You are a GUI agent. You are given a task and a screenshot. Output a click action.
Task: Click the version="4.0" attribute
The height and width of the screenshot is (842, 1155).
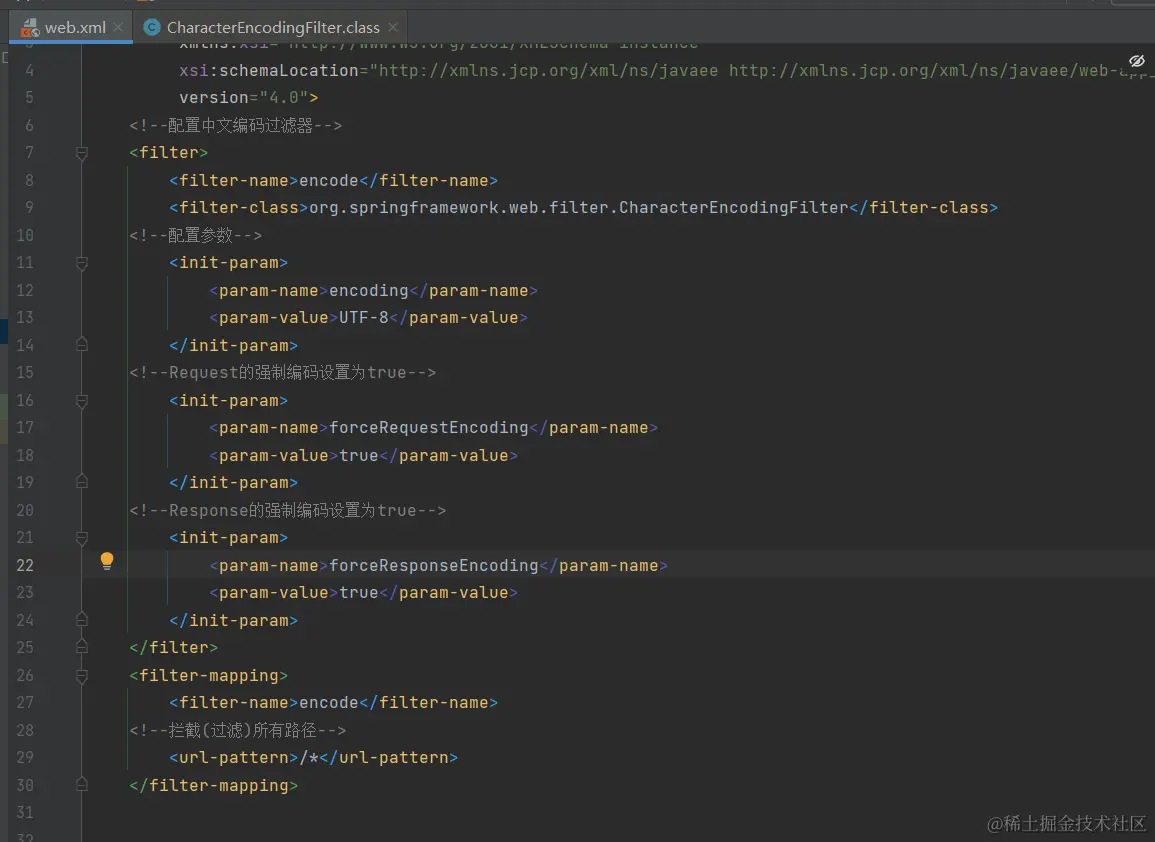click(243, 97)
